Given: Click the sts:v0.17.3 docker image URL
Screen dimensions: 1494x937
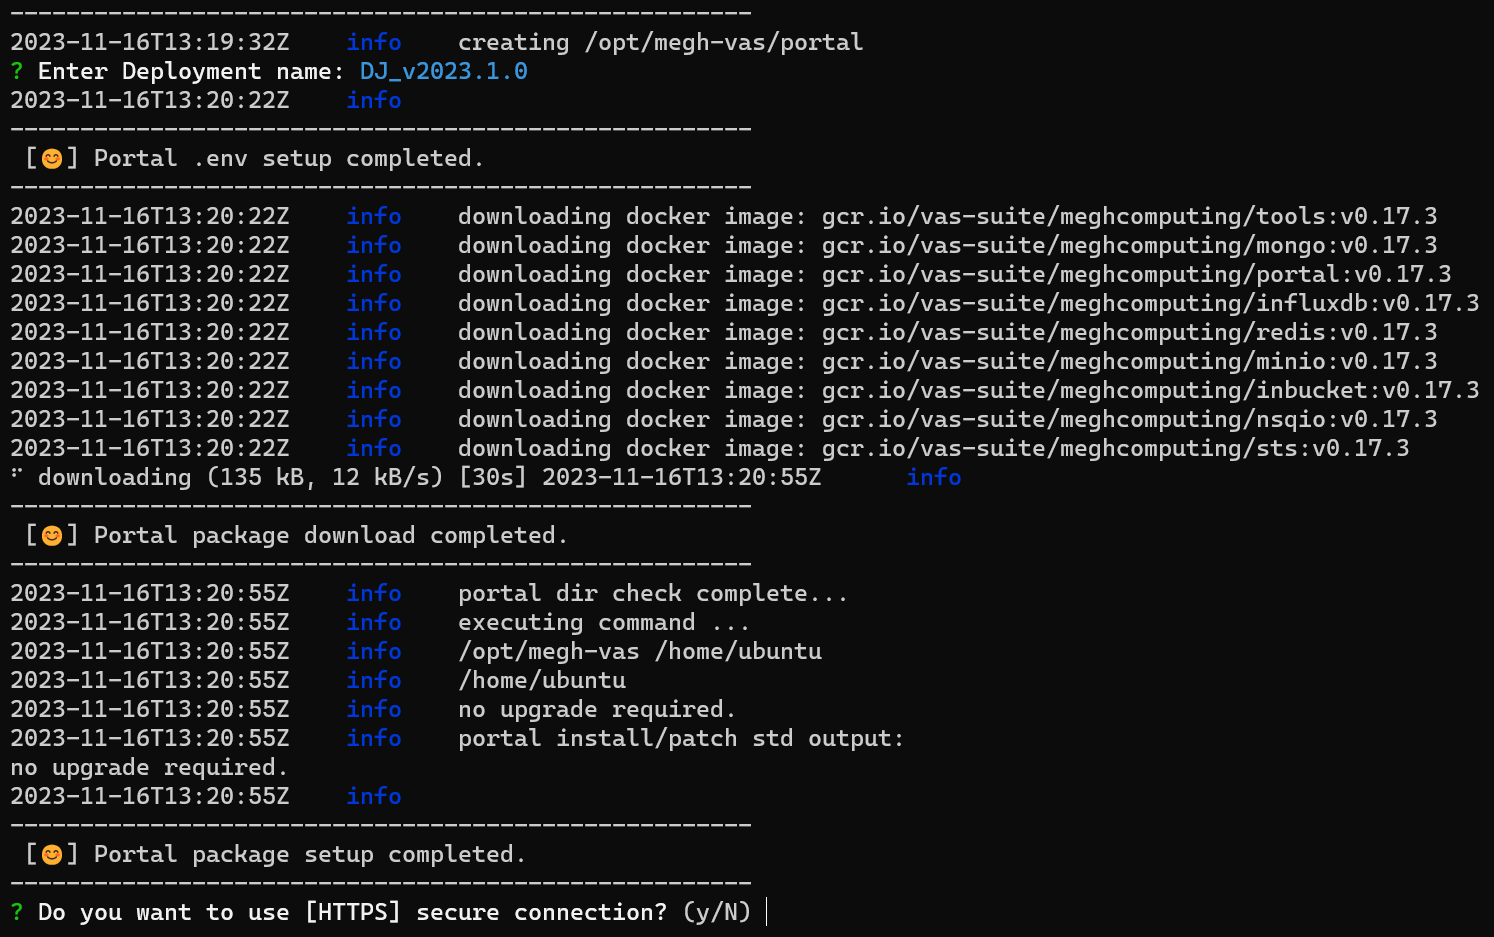Looking at the screenshot, I should click(x=1115, y=449).
